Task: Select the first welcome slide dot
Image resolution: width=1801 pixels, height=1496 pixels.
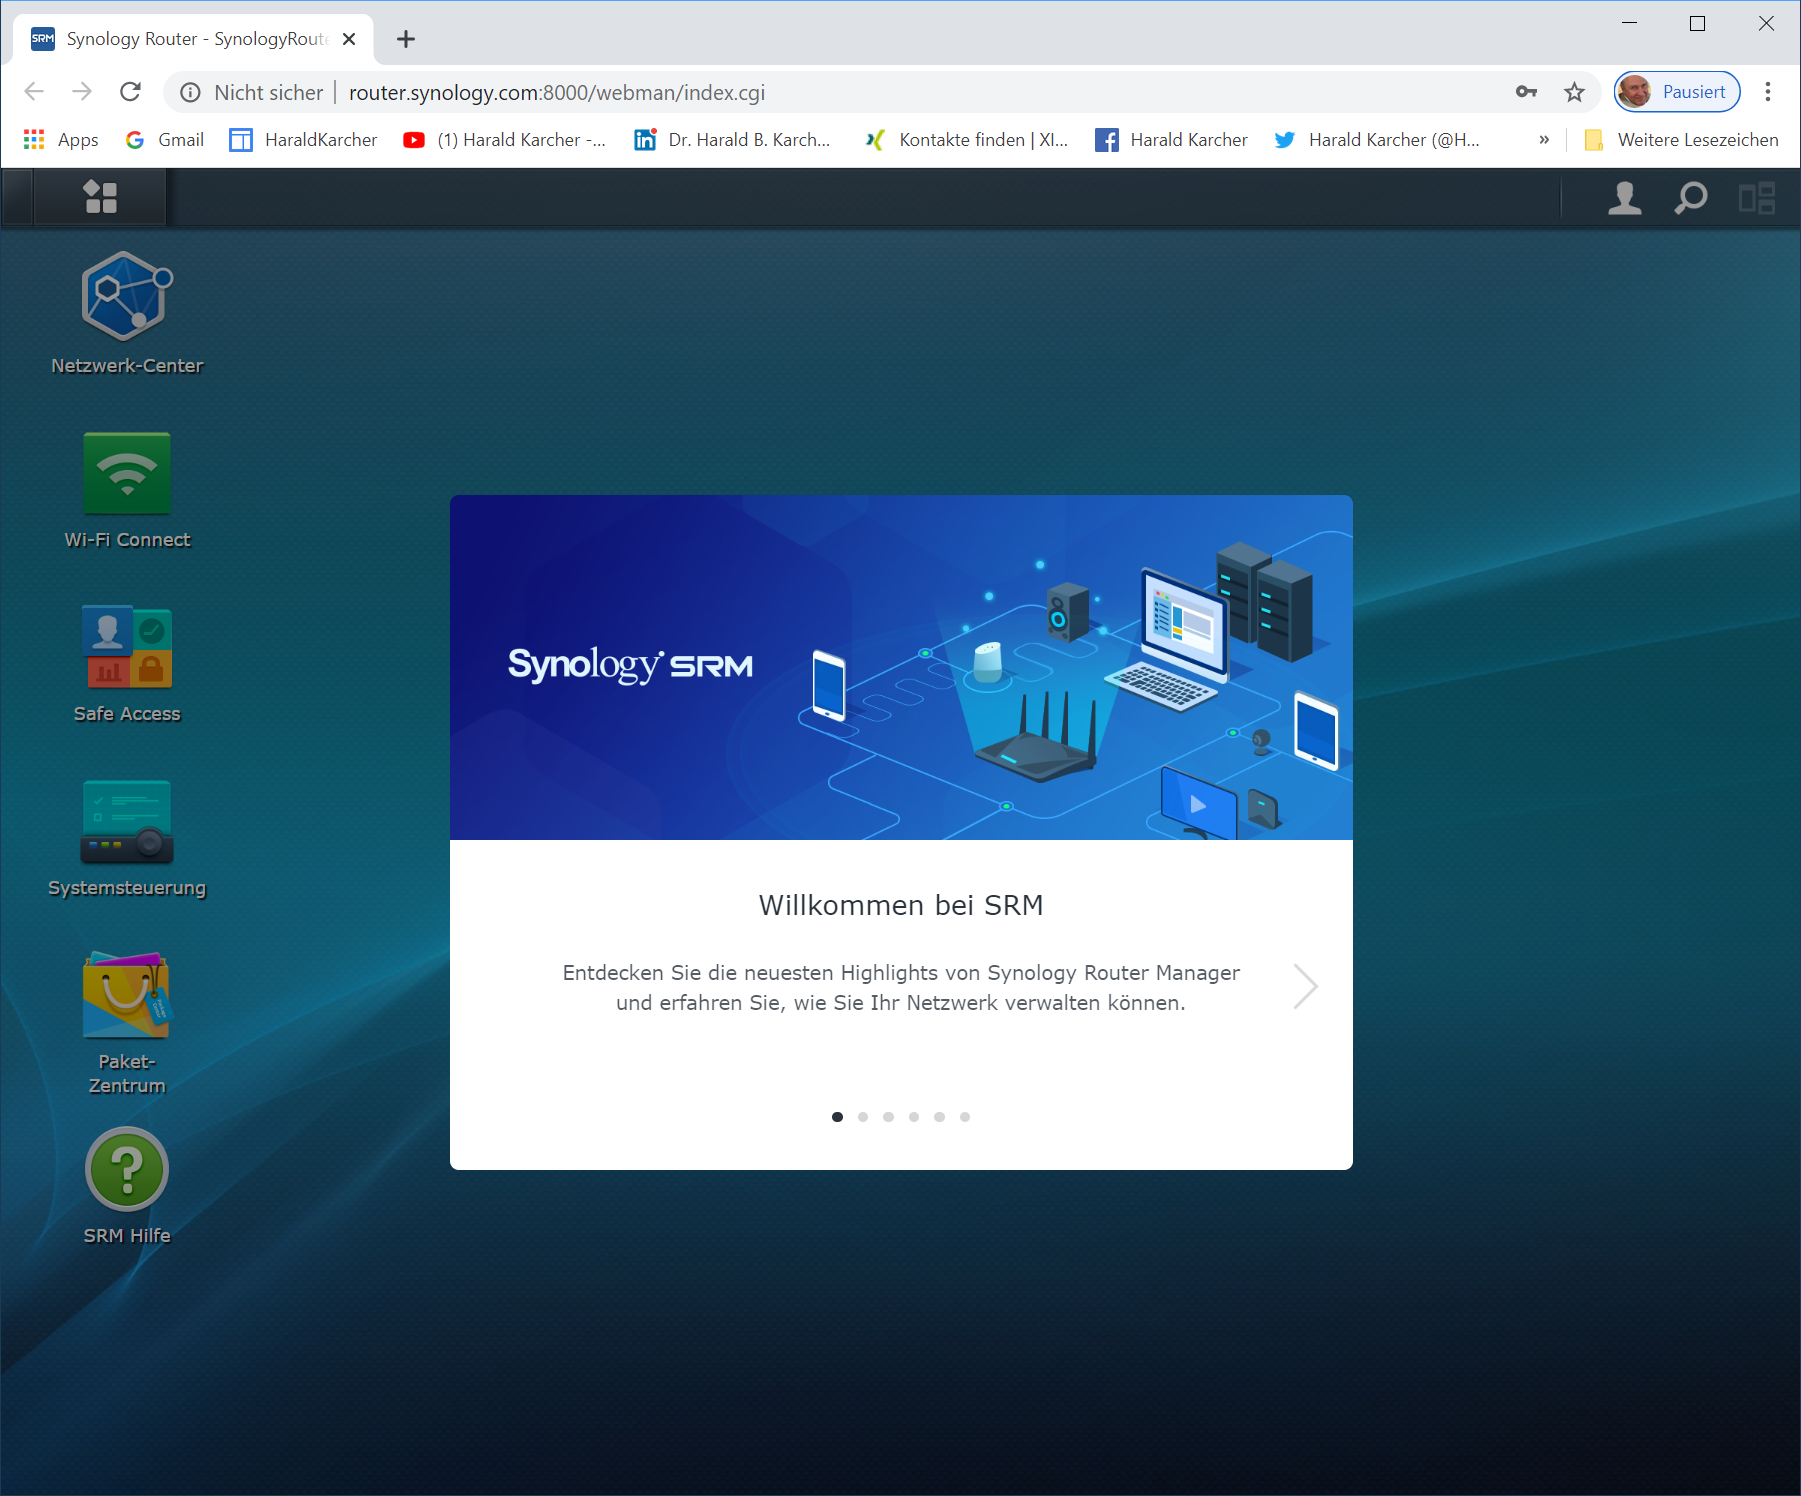Action: click(837, 1117)
